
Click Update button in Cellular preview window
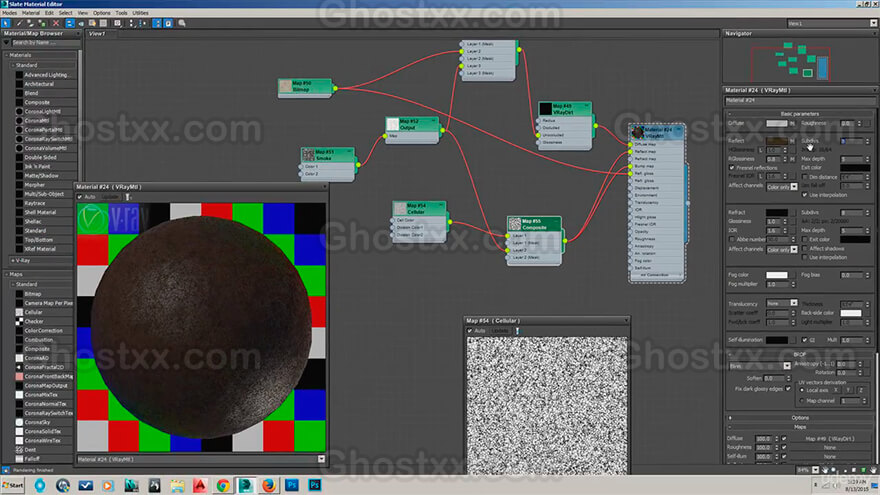pos(499,331)
